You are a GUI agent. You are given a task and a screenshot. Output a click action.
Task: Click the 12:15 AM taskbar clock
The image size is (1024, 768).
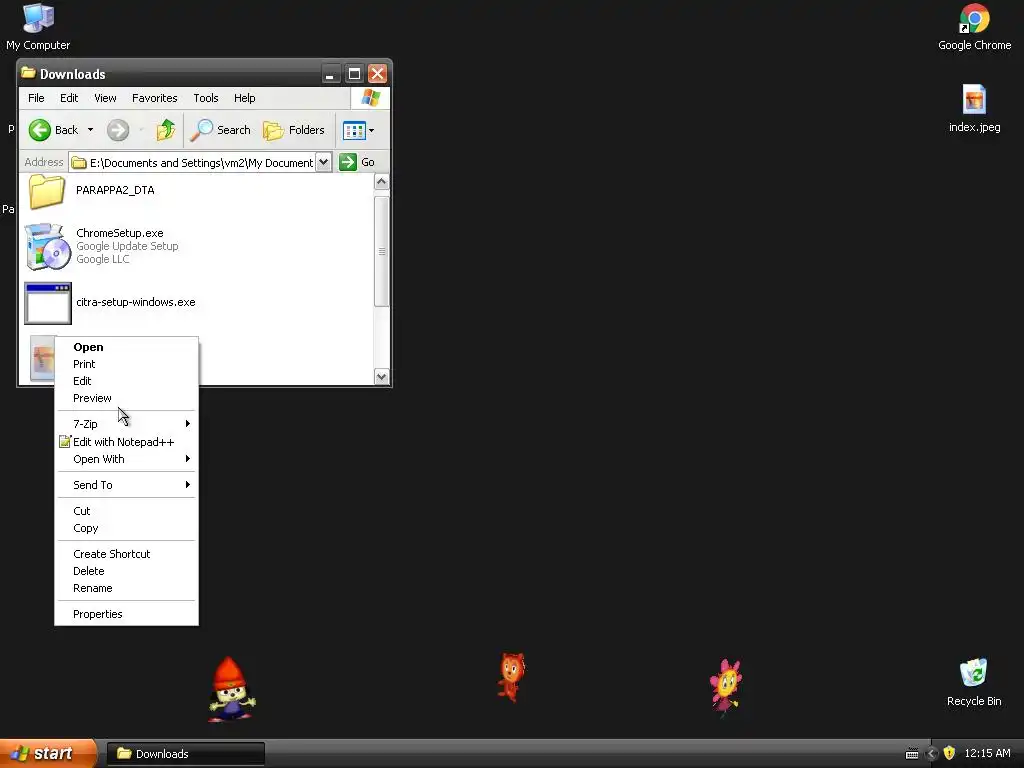(987, 753)
